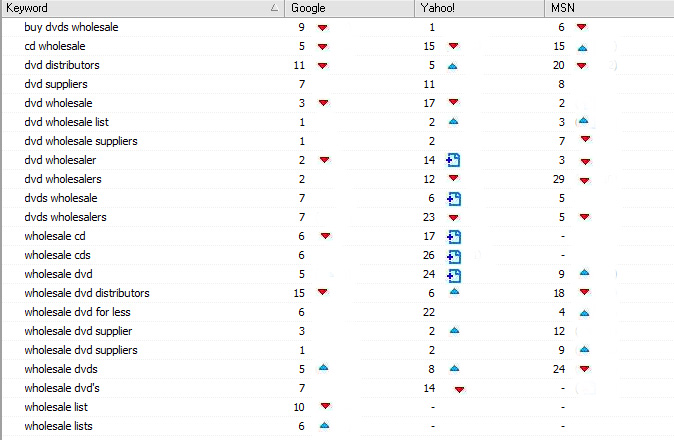Sort by the Yahoo! column header
This screenshot has width=674, height=440.
click(x=480, y=8)
